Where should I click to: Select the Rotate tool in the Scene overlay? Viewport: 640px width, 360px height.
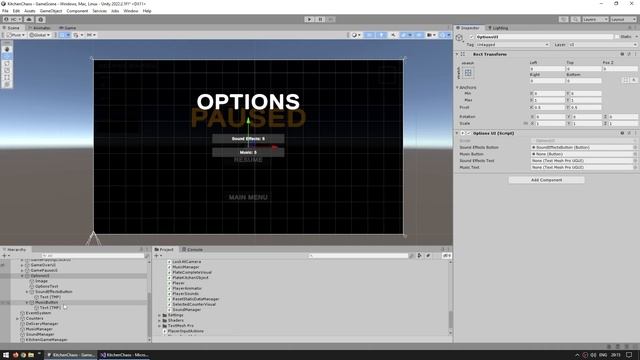tap(7, 63)
